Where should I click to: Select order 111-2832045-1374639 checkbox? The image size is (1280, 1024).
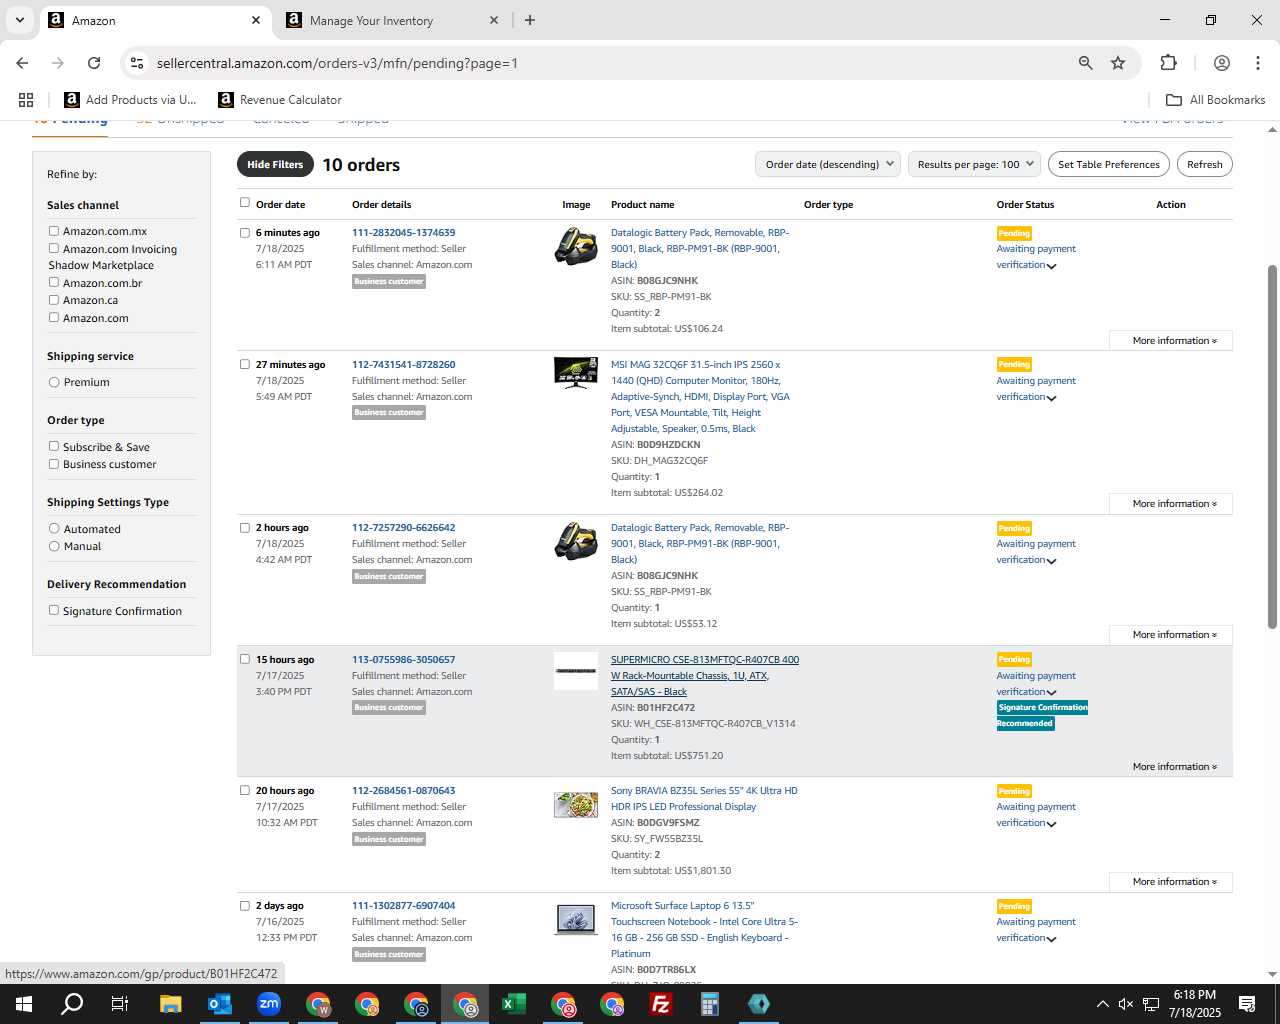244,233
